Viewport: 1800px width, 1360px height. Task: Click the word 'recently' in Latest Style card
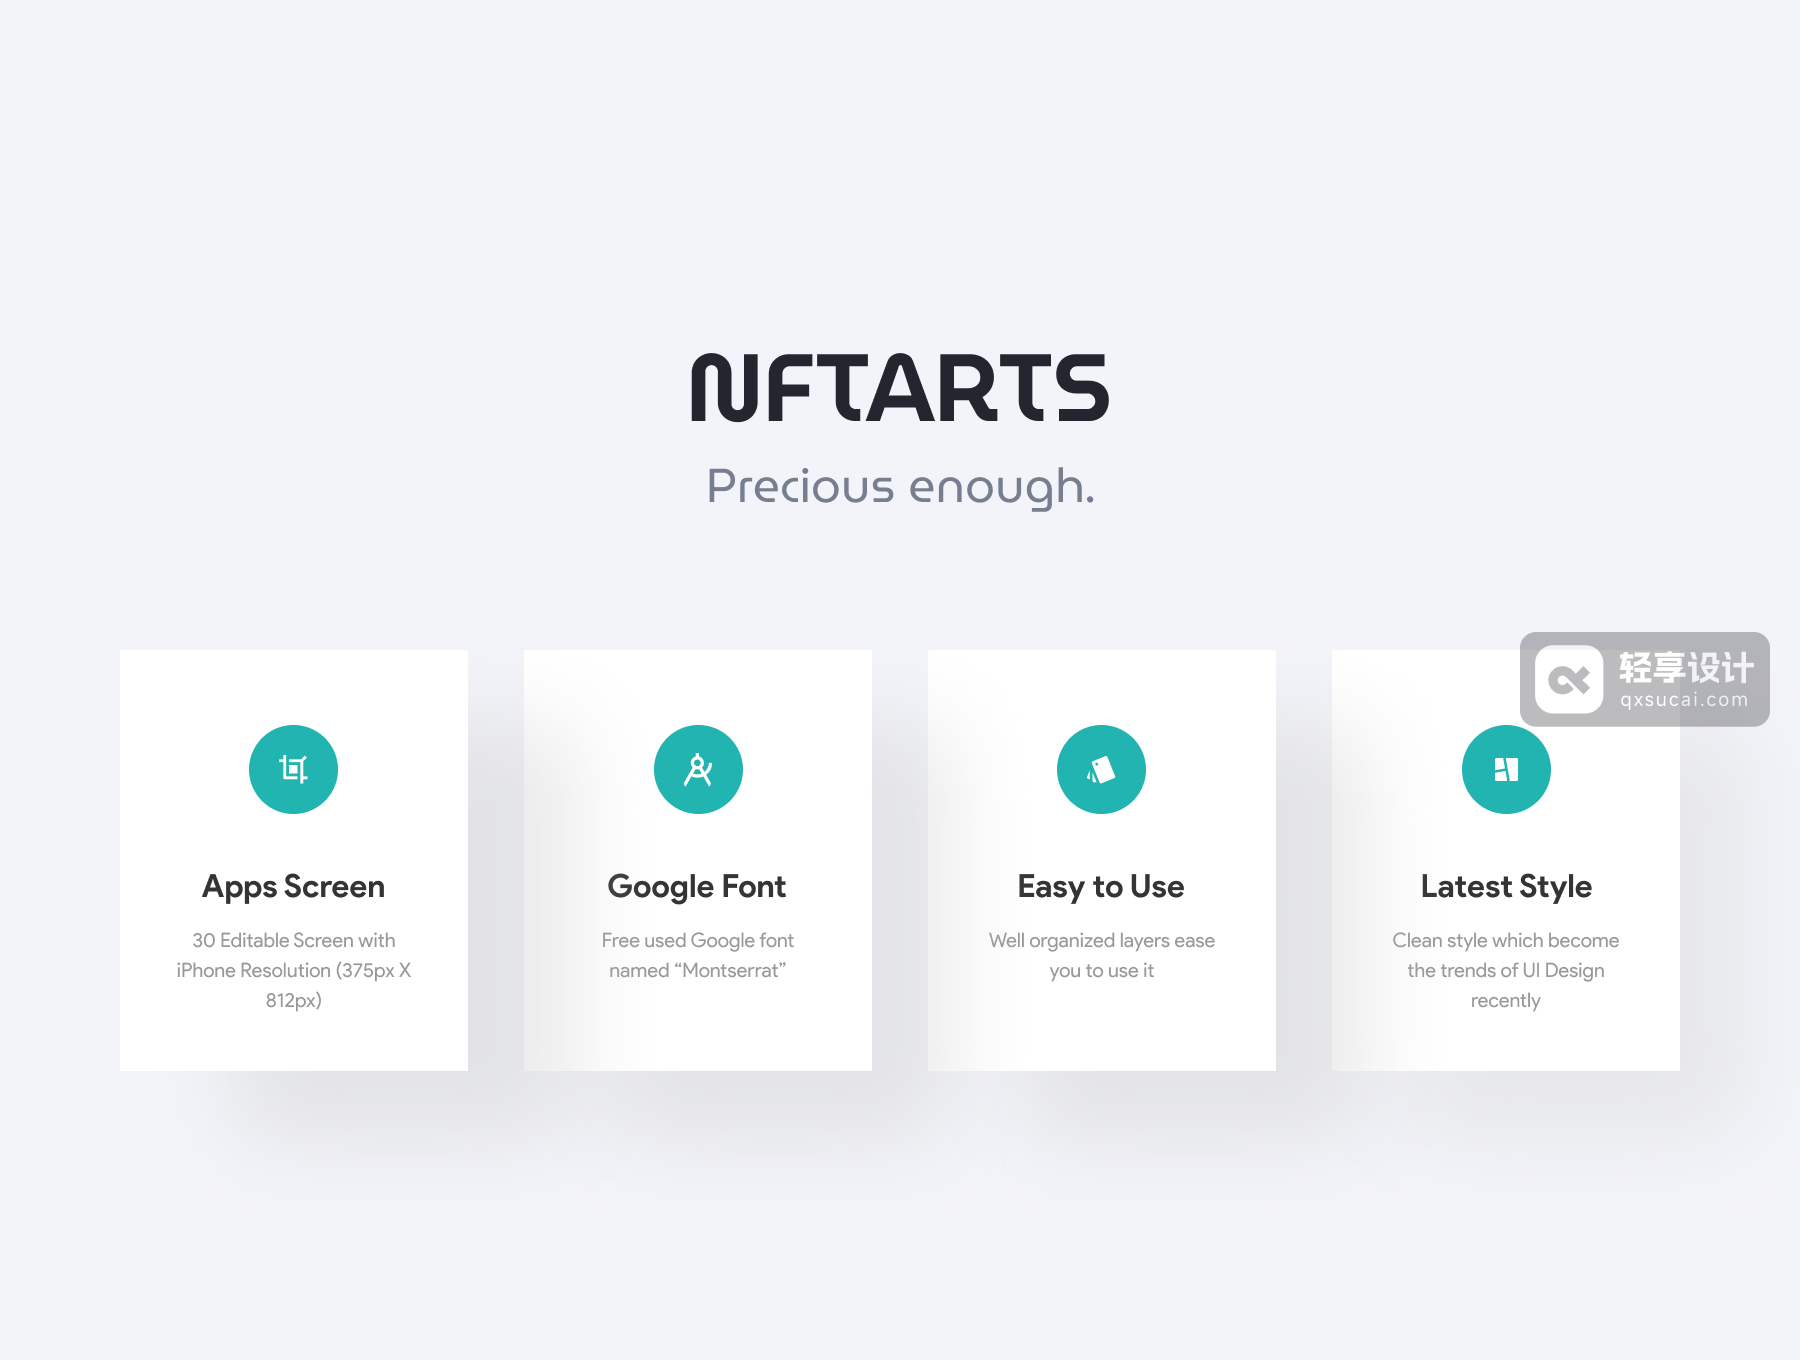[1505, 1001]
